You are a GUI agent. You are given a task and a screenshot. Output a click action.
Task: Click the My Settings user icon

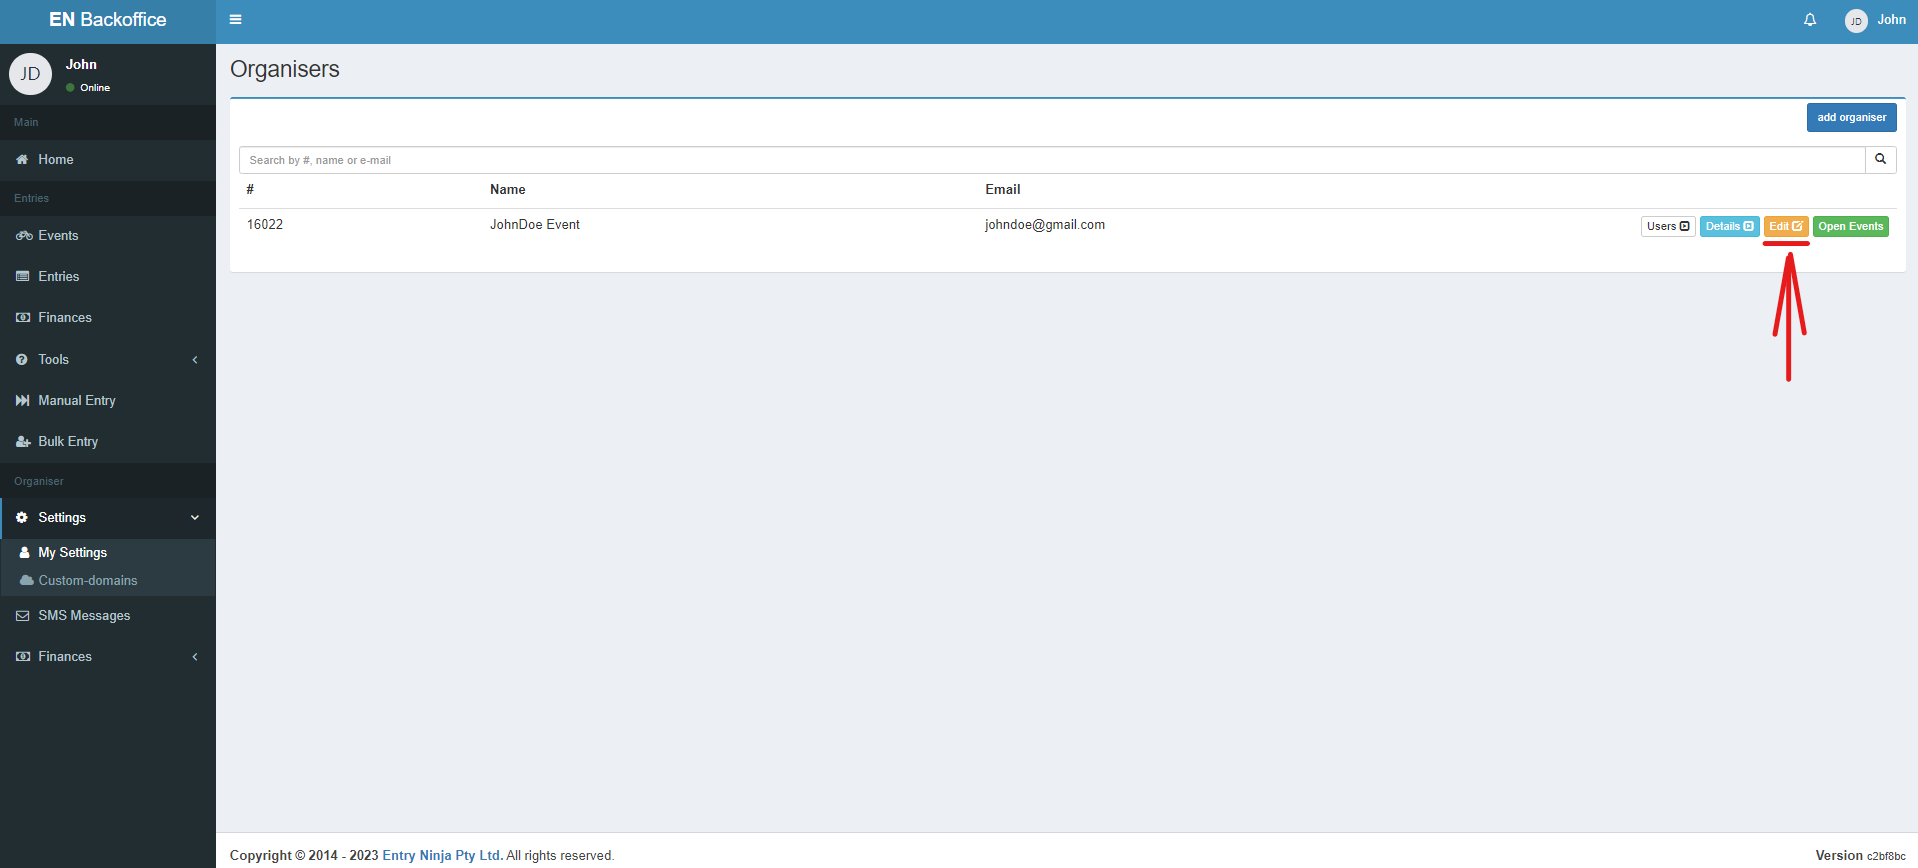(x=25, y=553)
